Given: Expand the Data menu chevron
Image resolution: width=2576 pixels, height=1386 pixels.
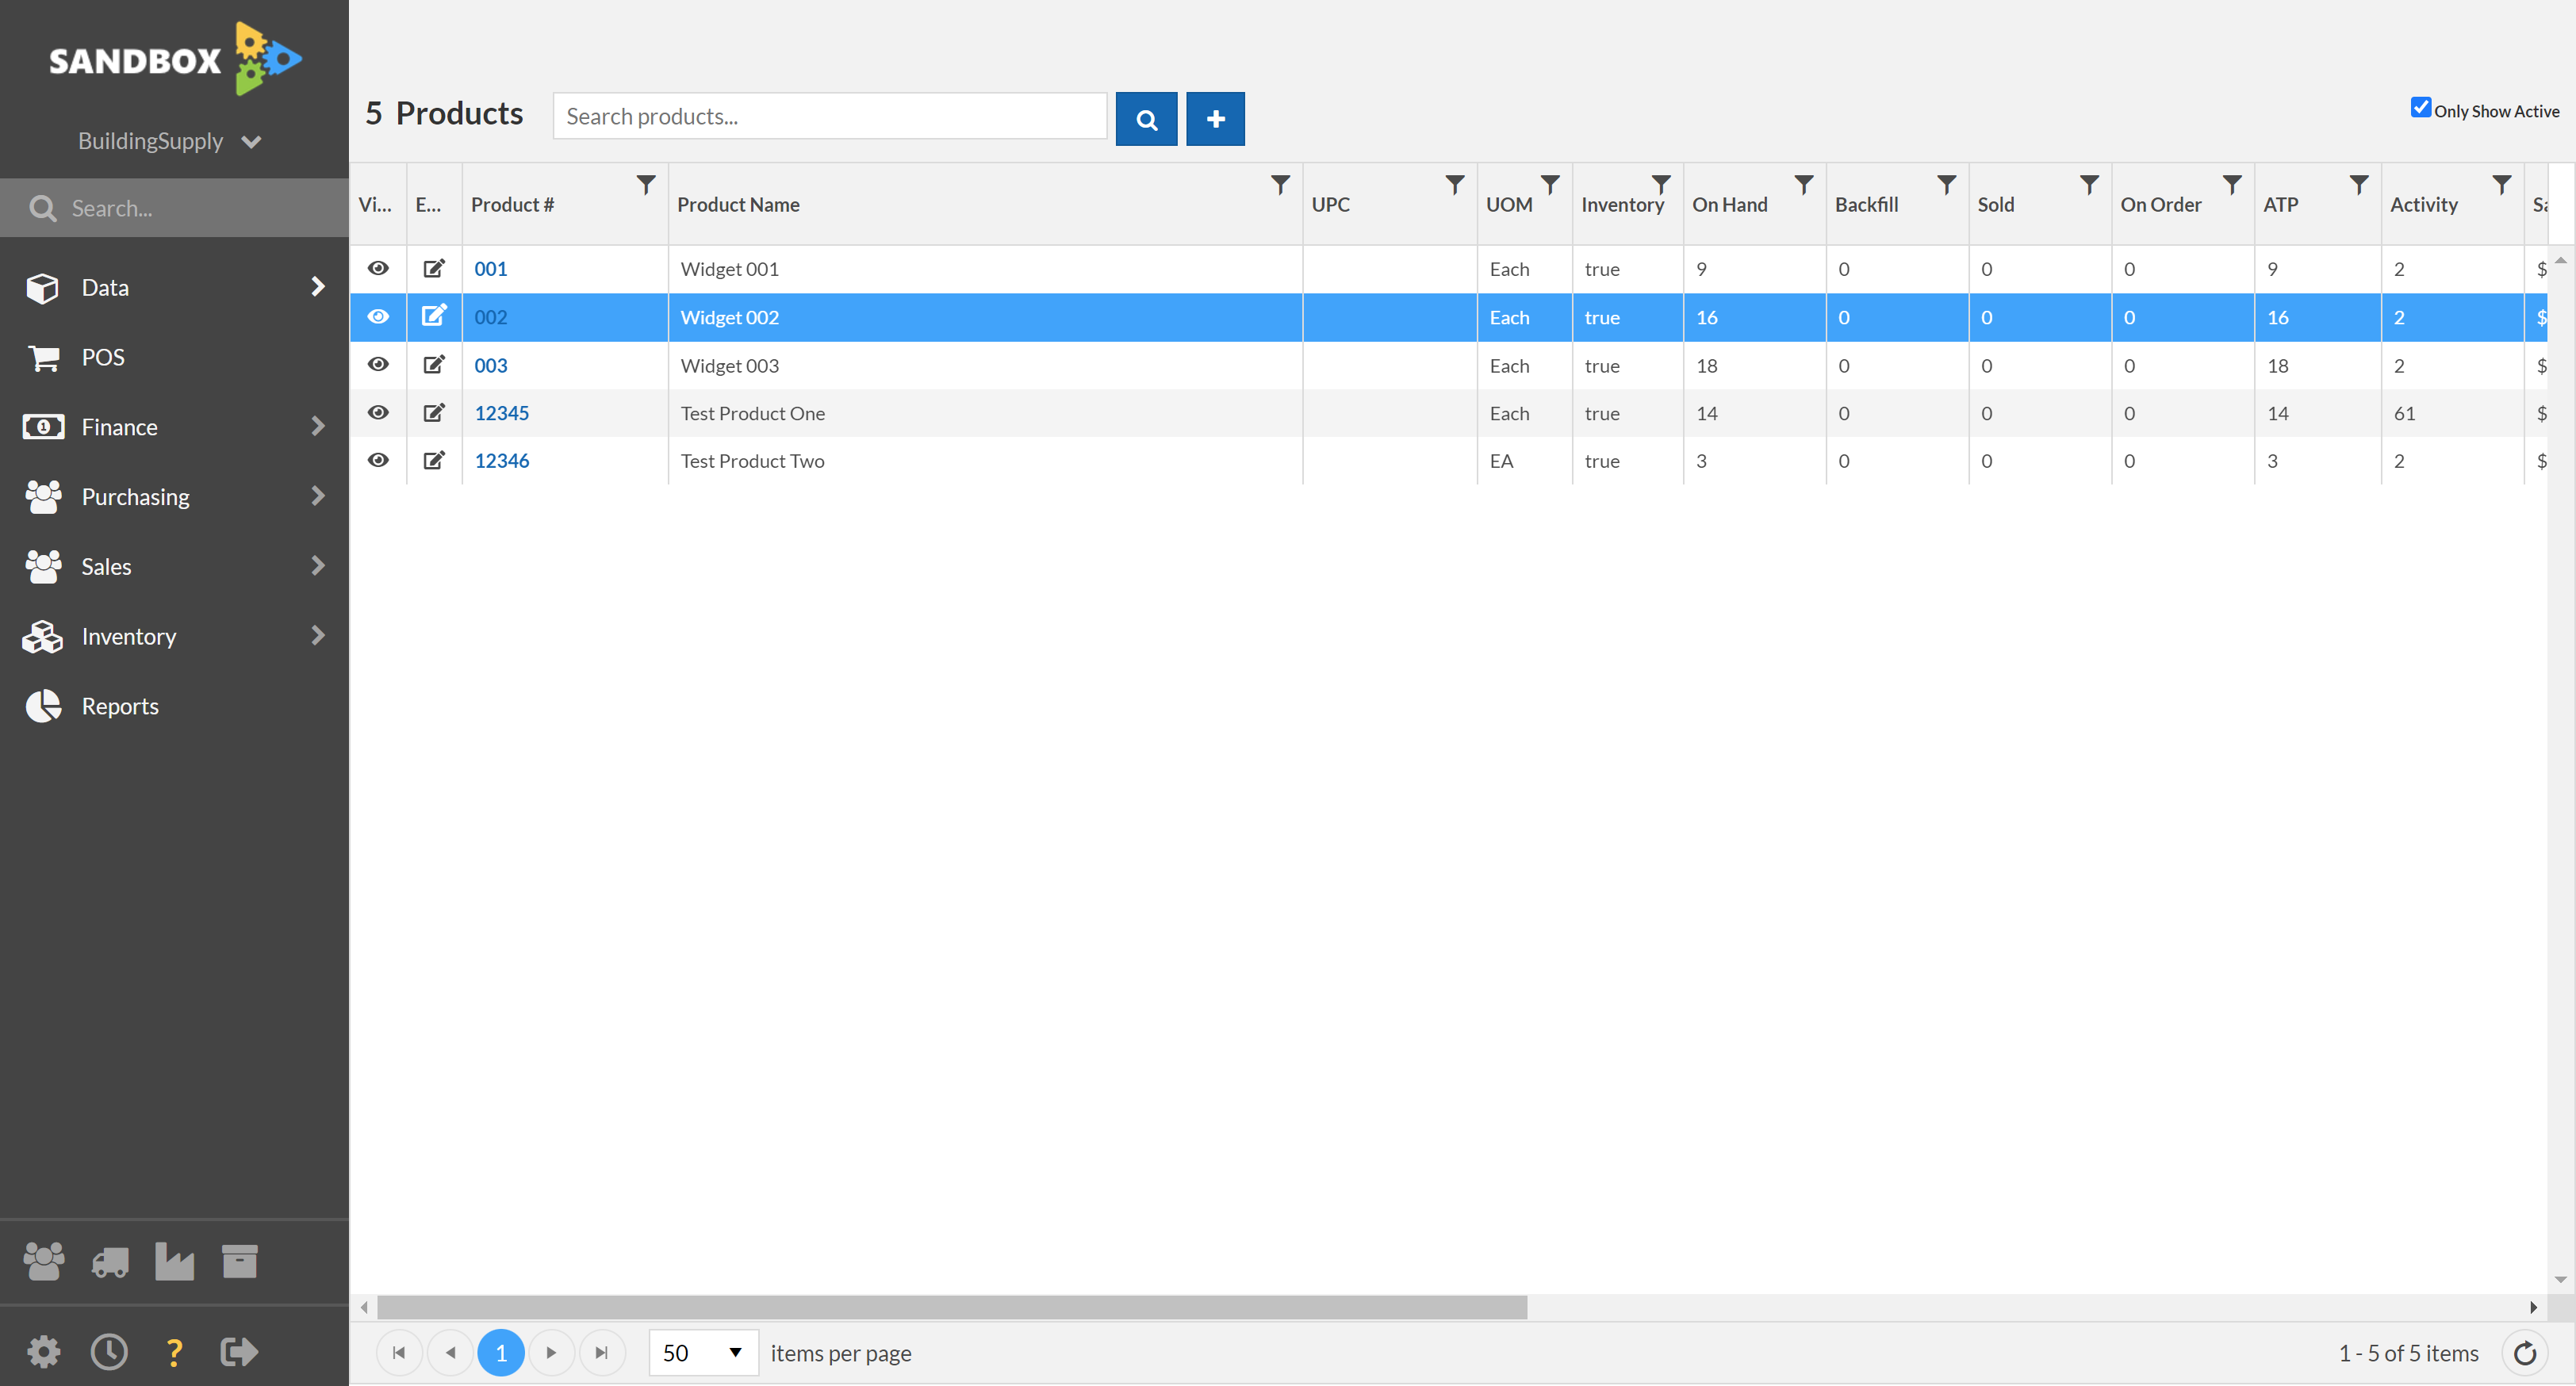Looking at the screenshot, I should click(x=318, y=287).
